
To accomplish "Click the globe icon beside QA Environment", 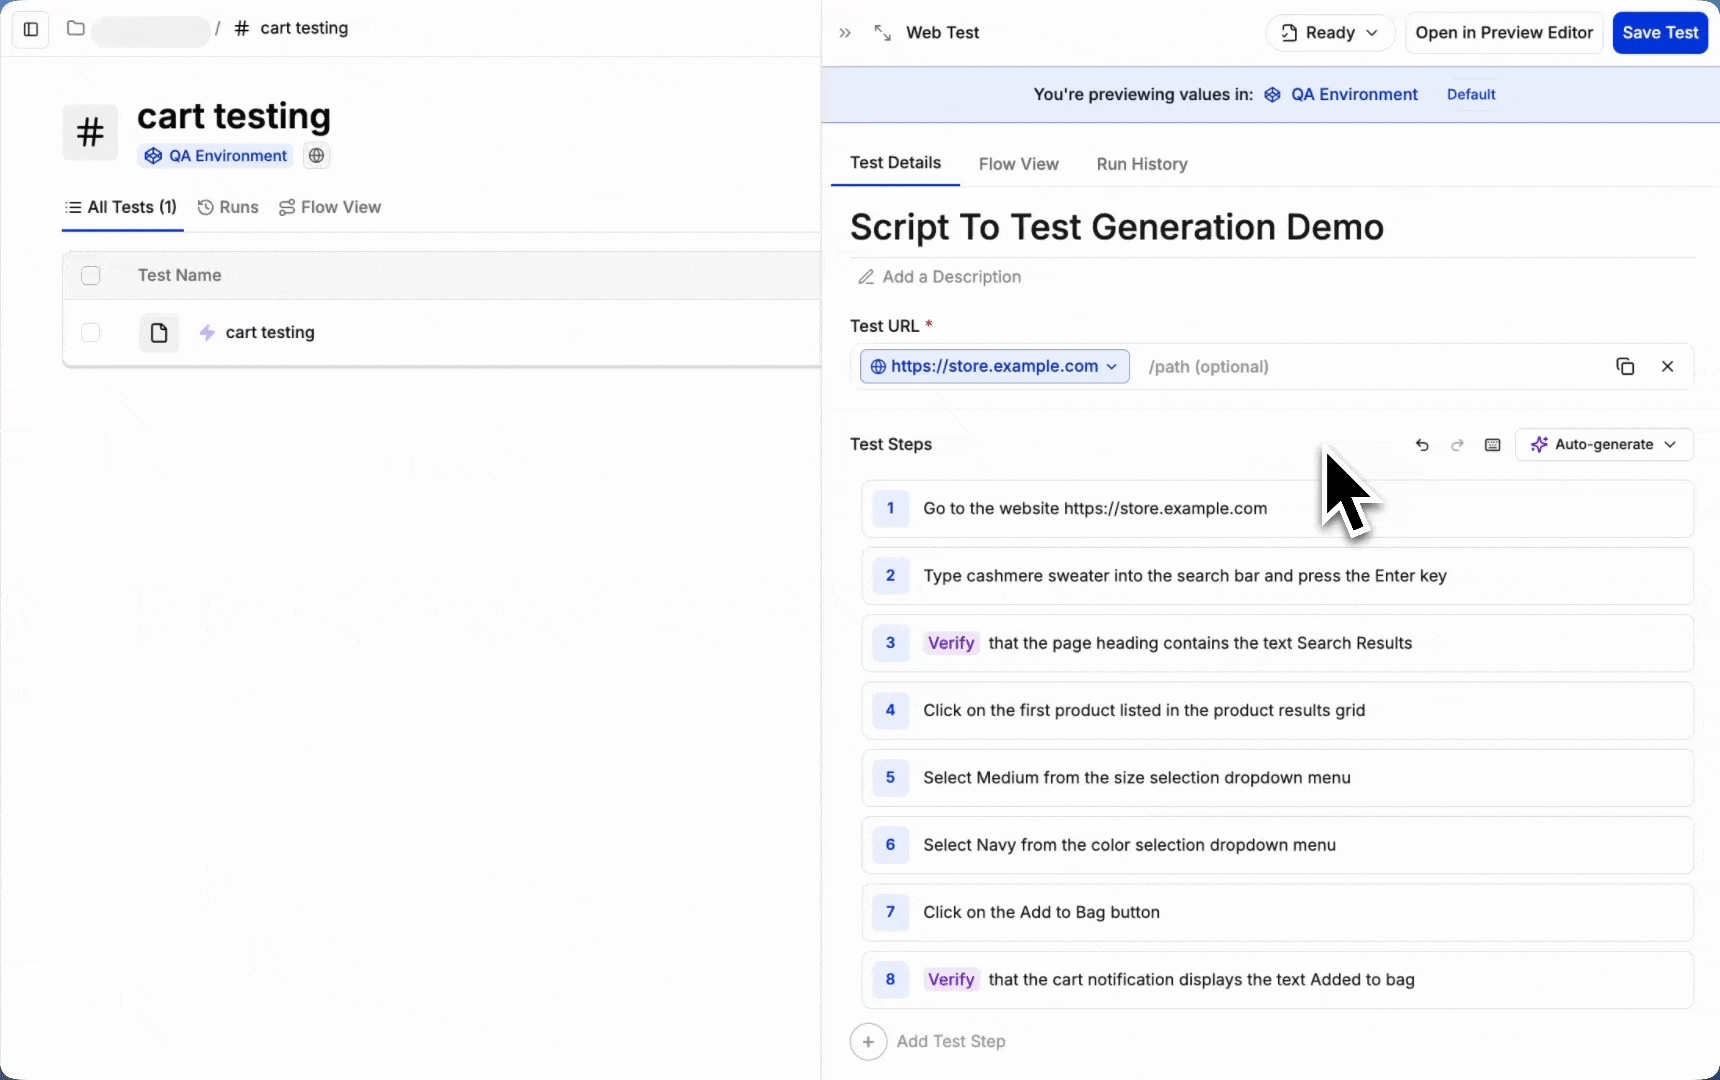I will [316, 156].
